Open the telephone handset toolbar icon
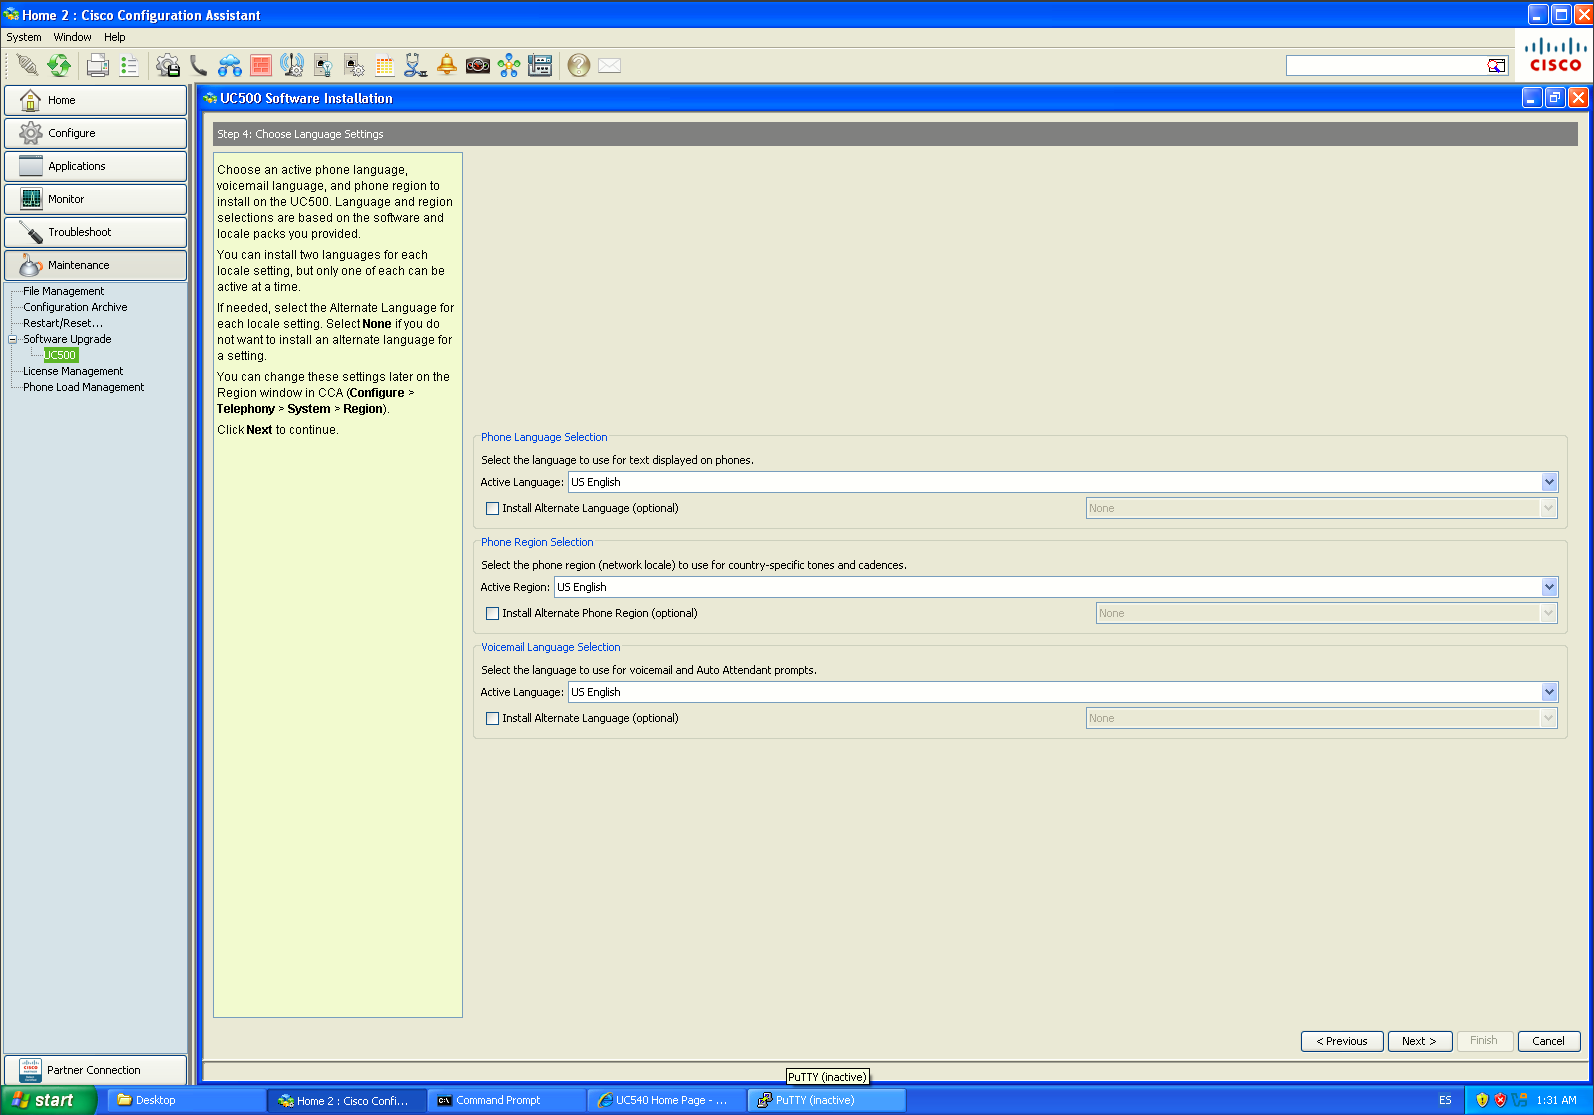Image resolution: width=1594 pixels, height=1115 pixels. 199,65
